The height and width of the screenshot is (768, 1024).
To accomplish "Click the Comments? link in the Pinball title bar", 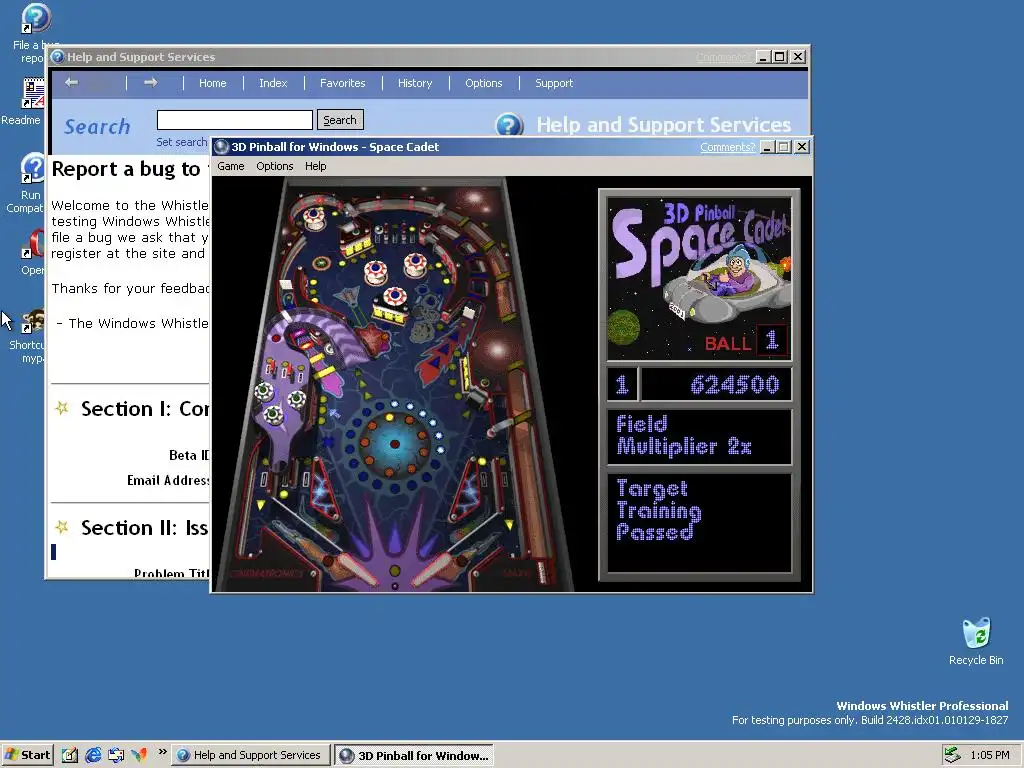I will click(x=727, y=147).
